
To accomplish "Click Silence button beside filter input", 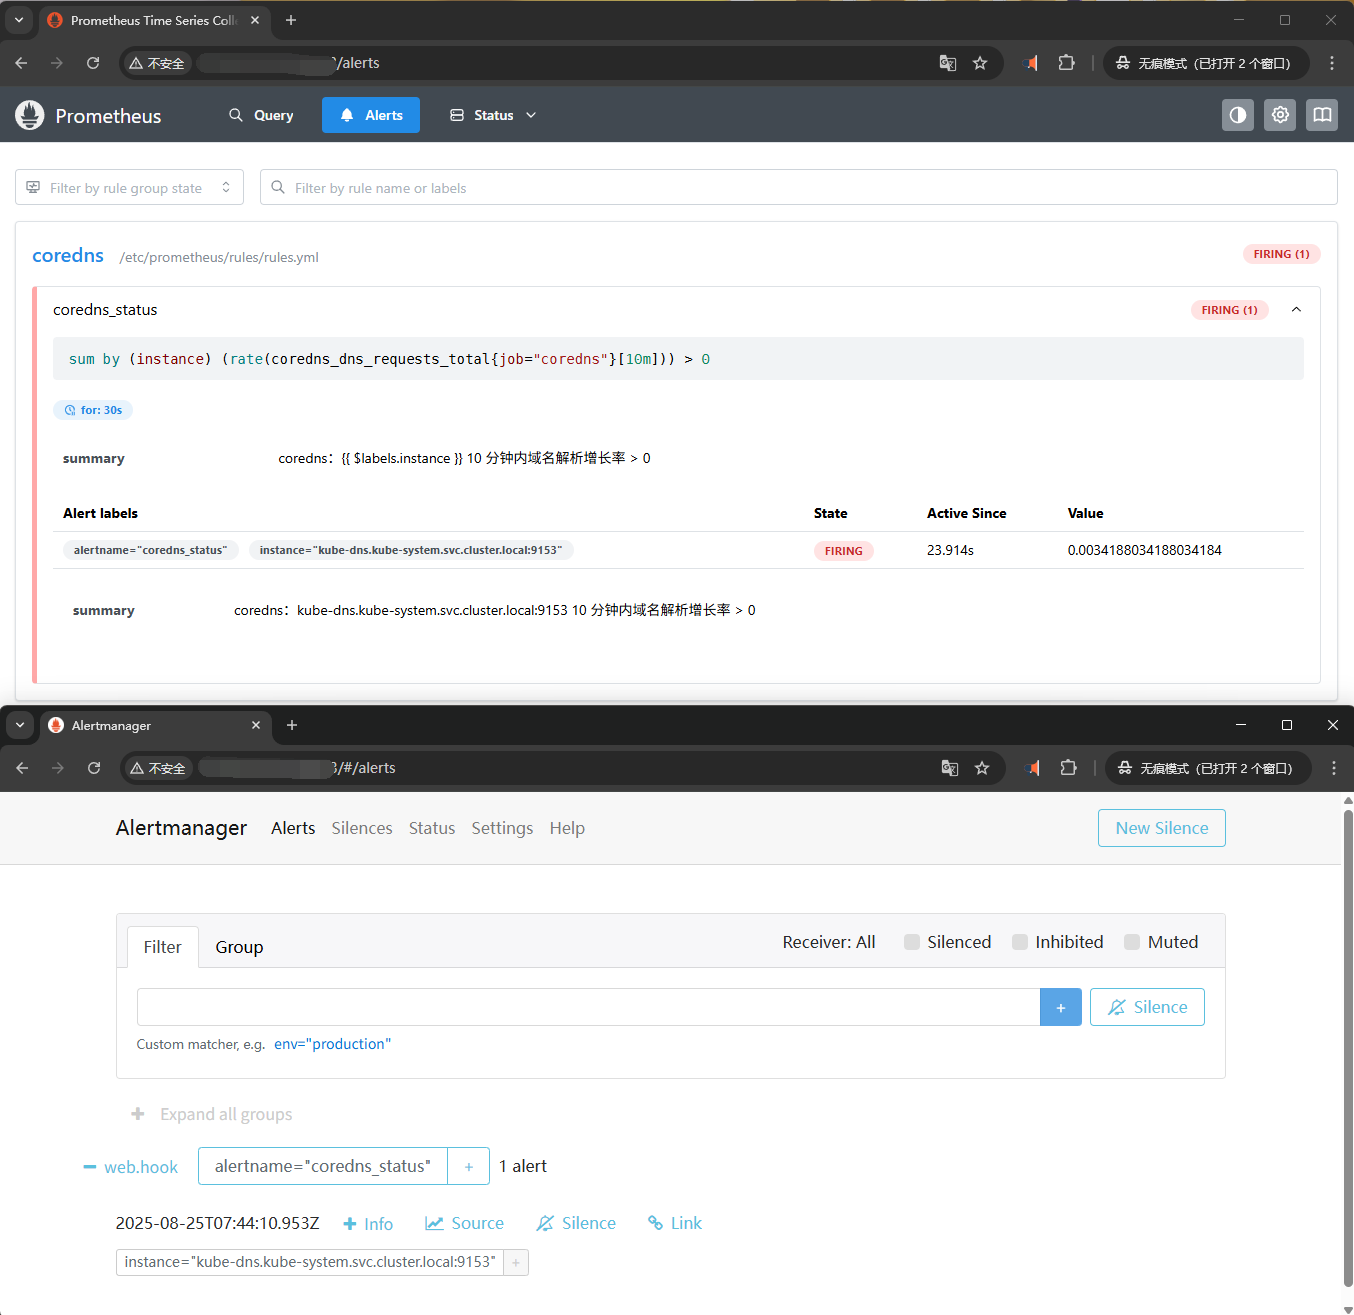I will (1147, 1007).
